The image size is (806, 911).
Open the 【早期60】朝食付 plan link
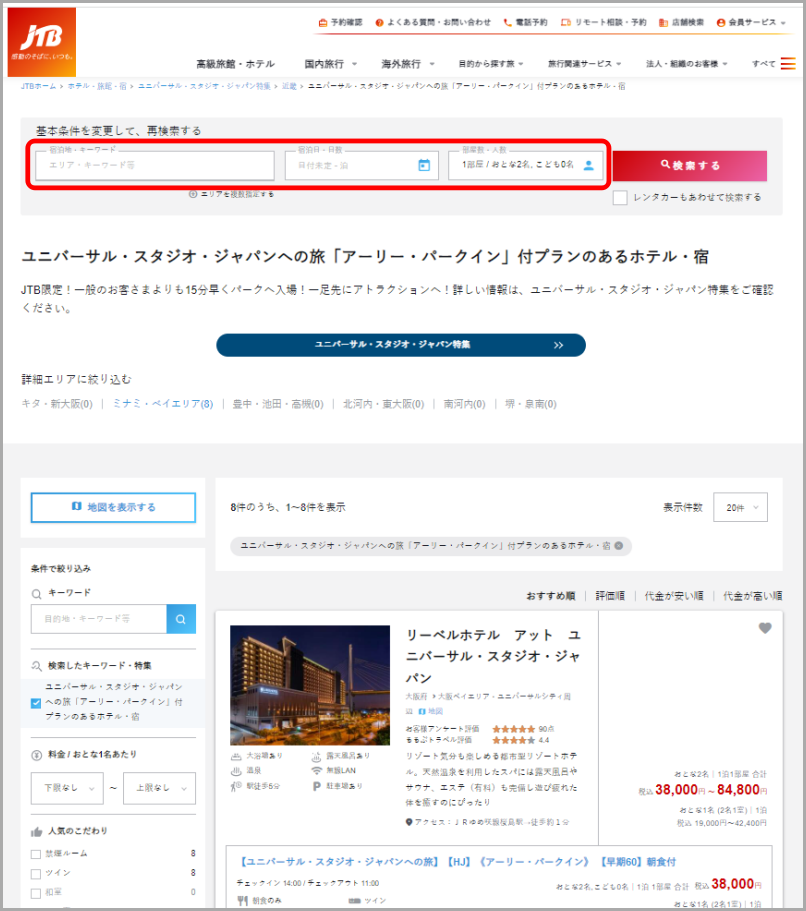(458, 862)
